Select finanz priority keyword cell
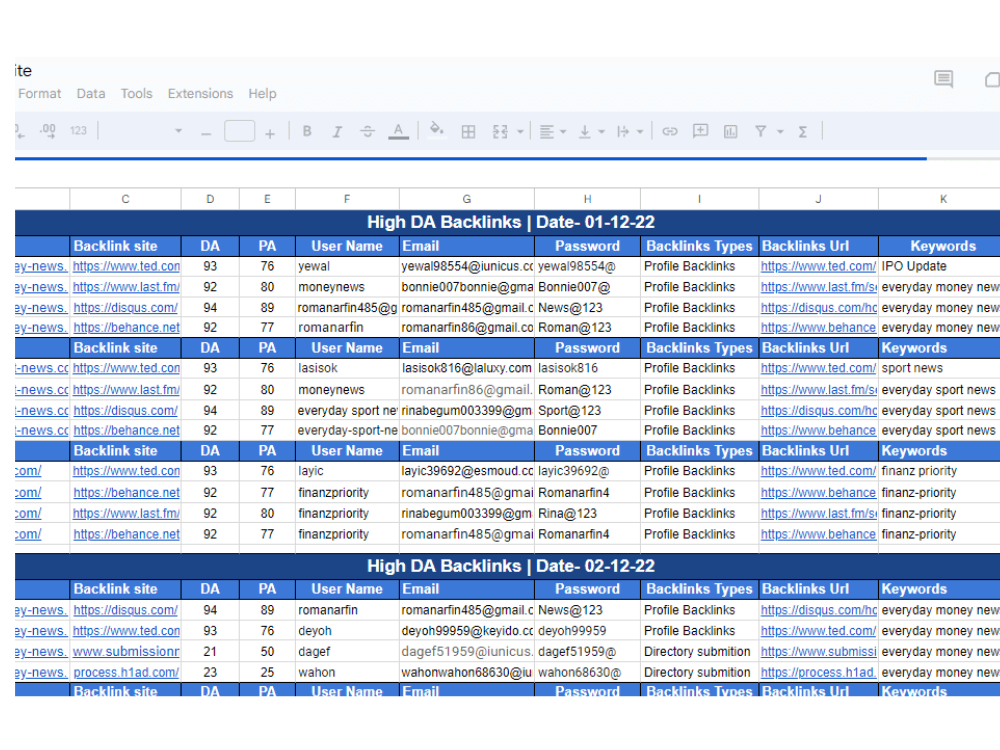The height and width of the screenshot is (750, 1000). (x=939, y=471)
